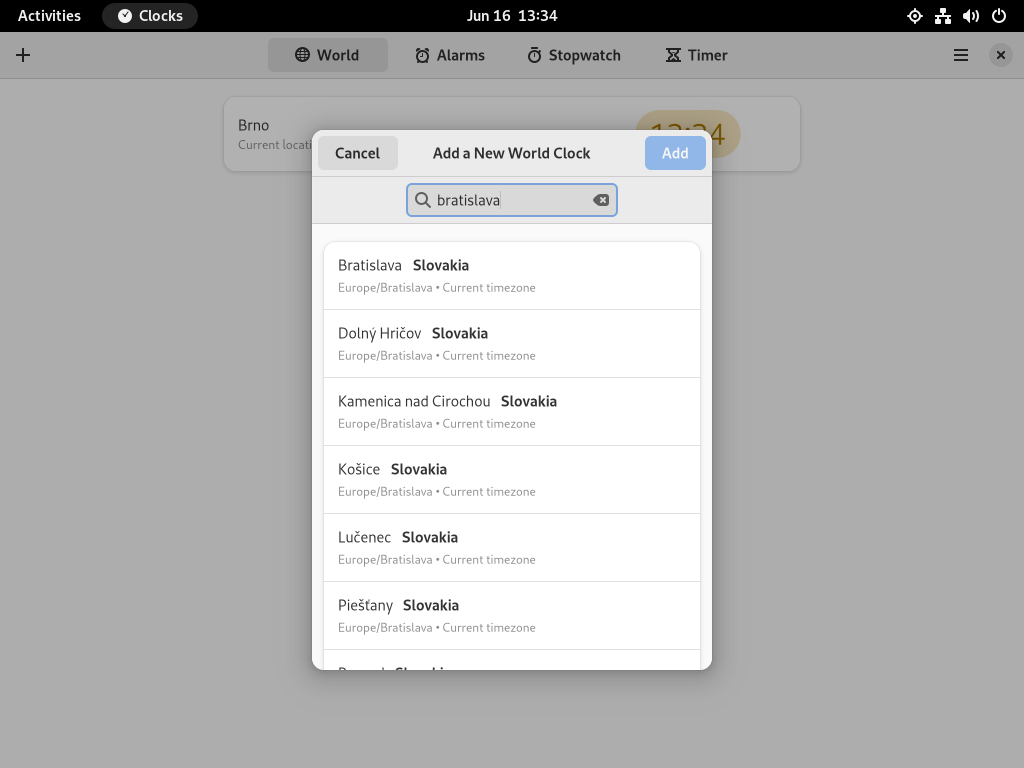
Task: Clear the search field text
Action: (601, 200)
